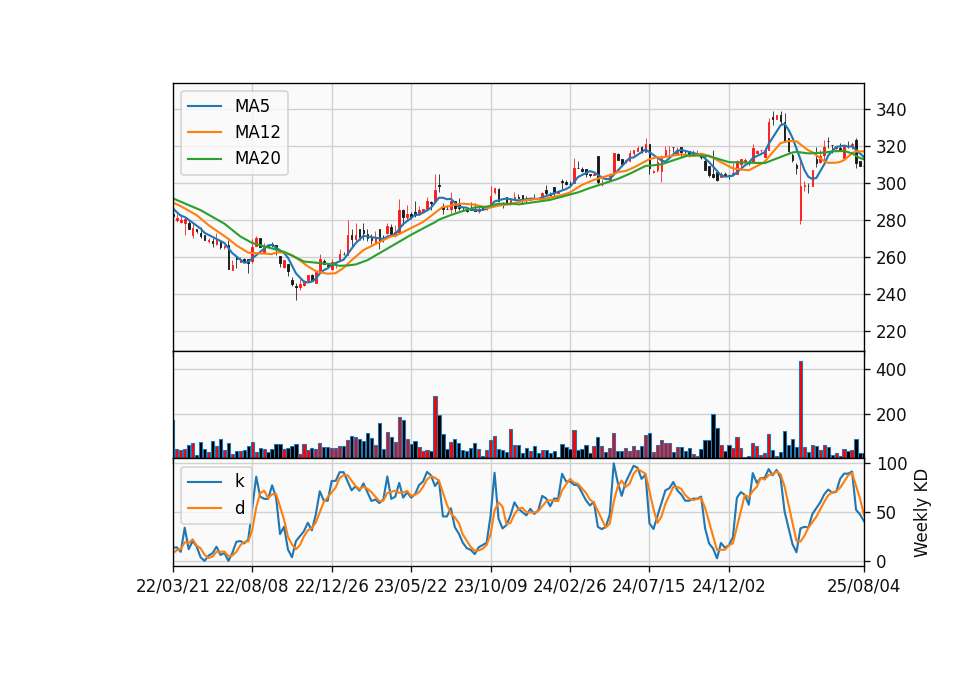Click the 400 volume axis label
960x690 pixels.
pos(891,370)
